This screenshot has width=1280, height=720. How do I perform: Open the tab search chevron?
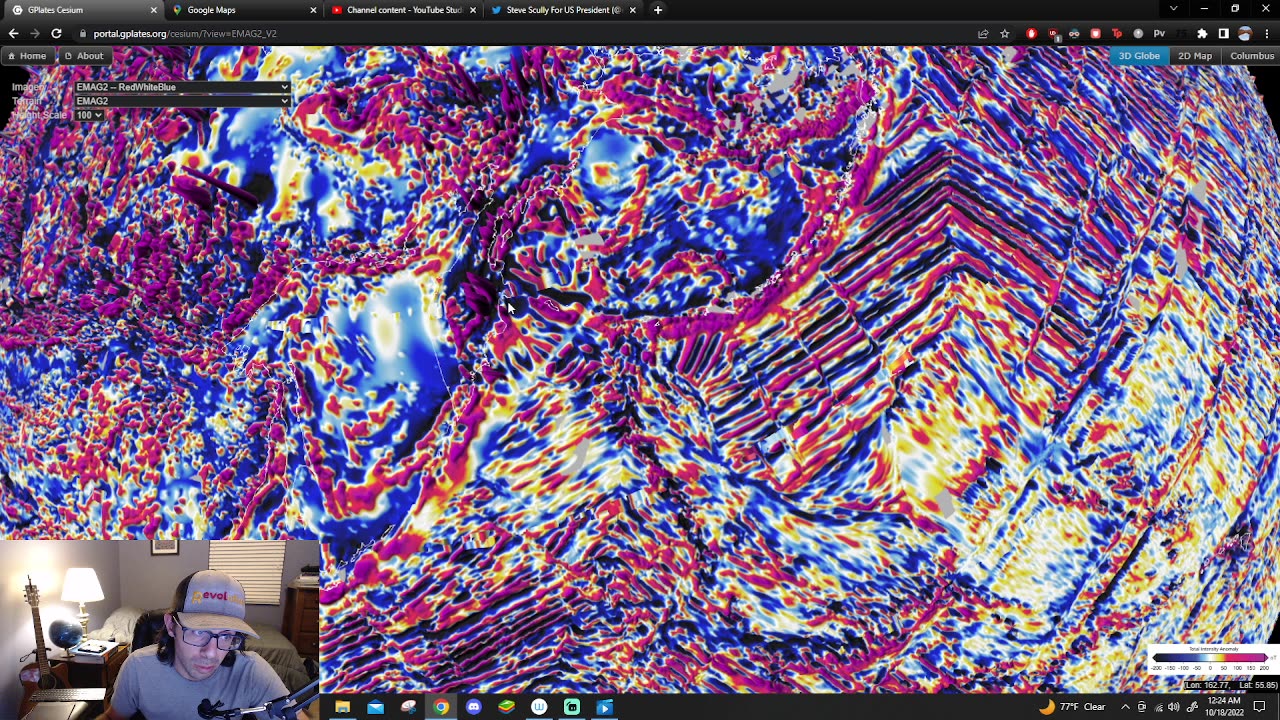pyautogui.click(x=1173, y=9)
